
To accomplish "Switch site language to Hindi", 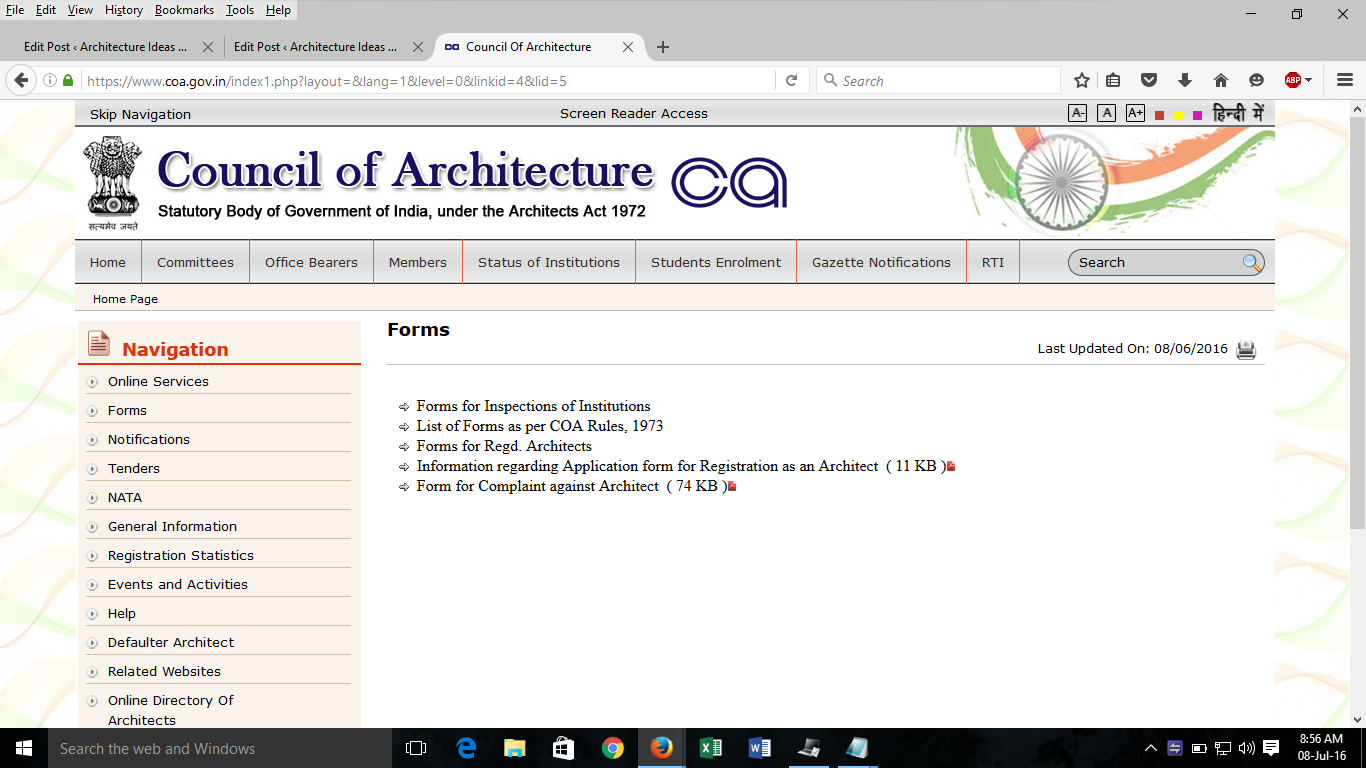I will (x=1238, y=113).
